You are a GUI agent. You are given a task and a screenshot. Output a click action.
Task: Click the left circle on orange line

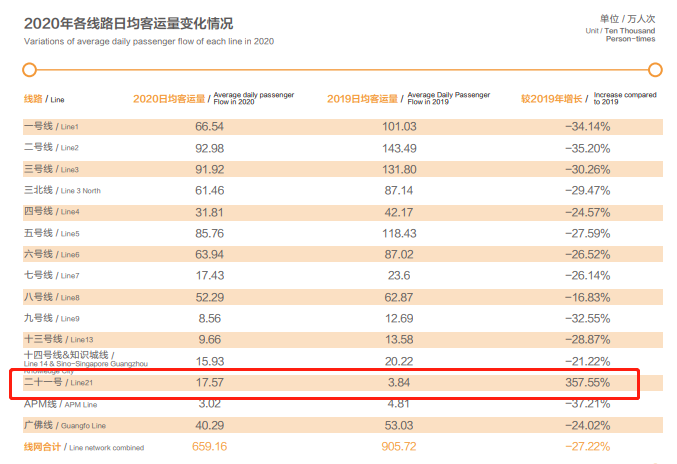pos(29,69)
